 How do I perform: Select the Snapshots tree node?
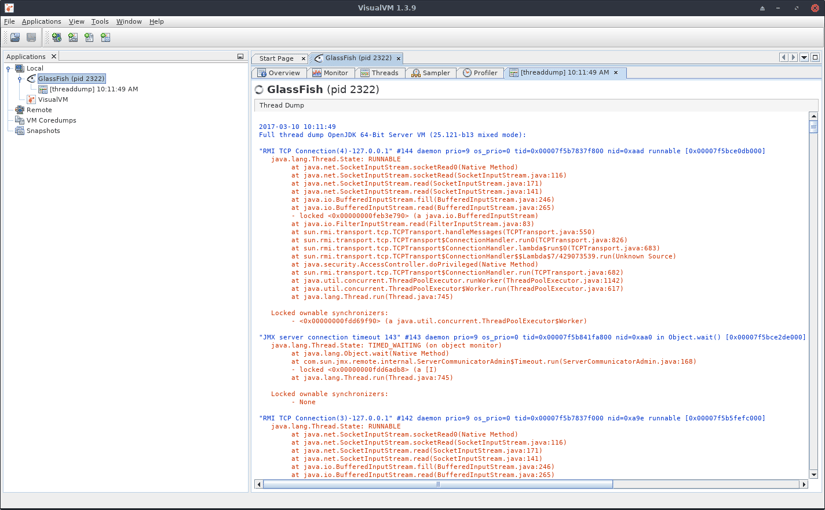pyautogui.click(x=43, y=131)
